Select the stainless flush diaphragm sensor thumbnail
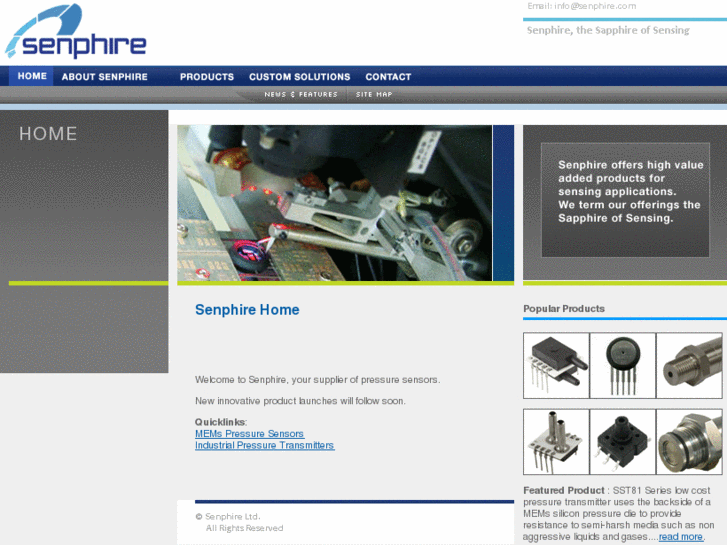The height and width of the screenshot is (545, 727). (689, 442)
